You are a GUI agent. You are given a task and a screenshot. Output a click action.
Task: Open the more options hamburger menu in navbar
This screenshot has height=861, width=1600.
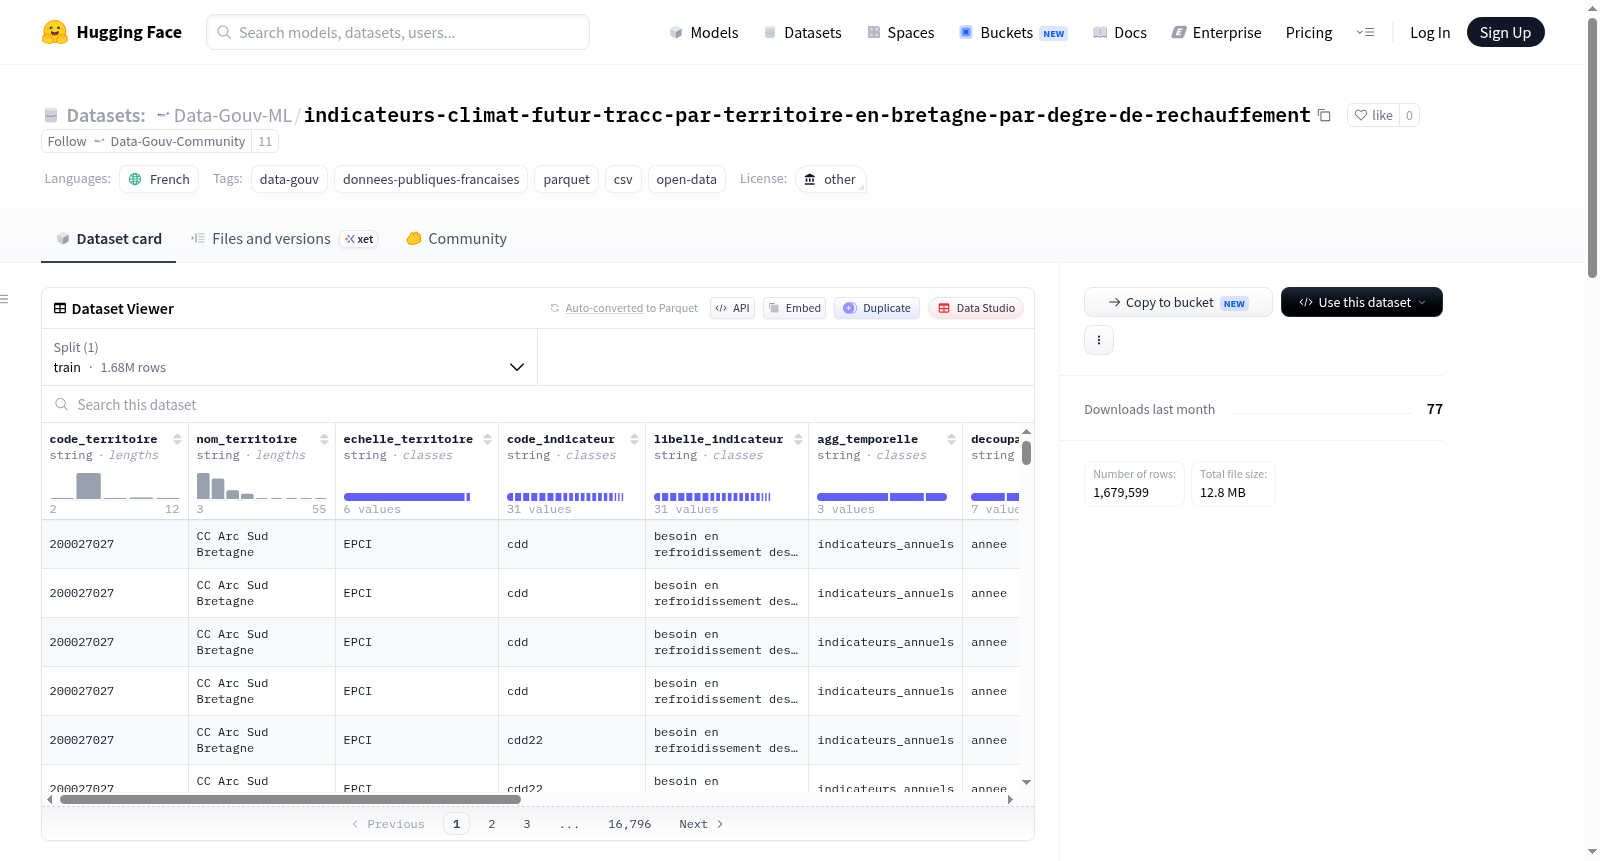1365,32
